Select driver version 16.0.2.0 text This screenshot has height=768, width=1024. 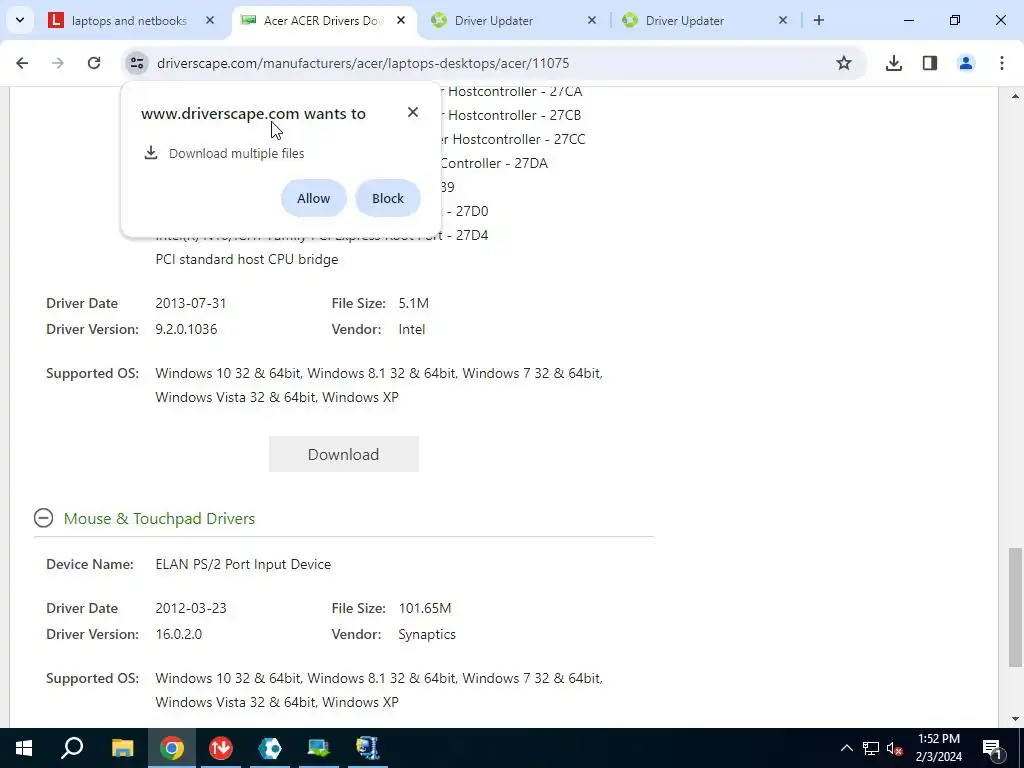178,634
